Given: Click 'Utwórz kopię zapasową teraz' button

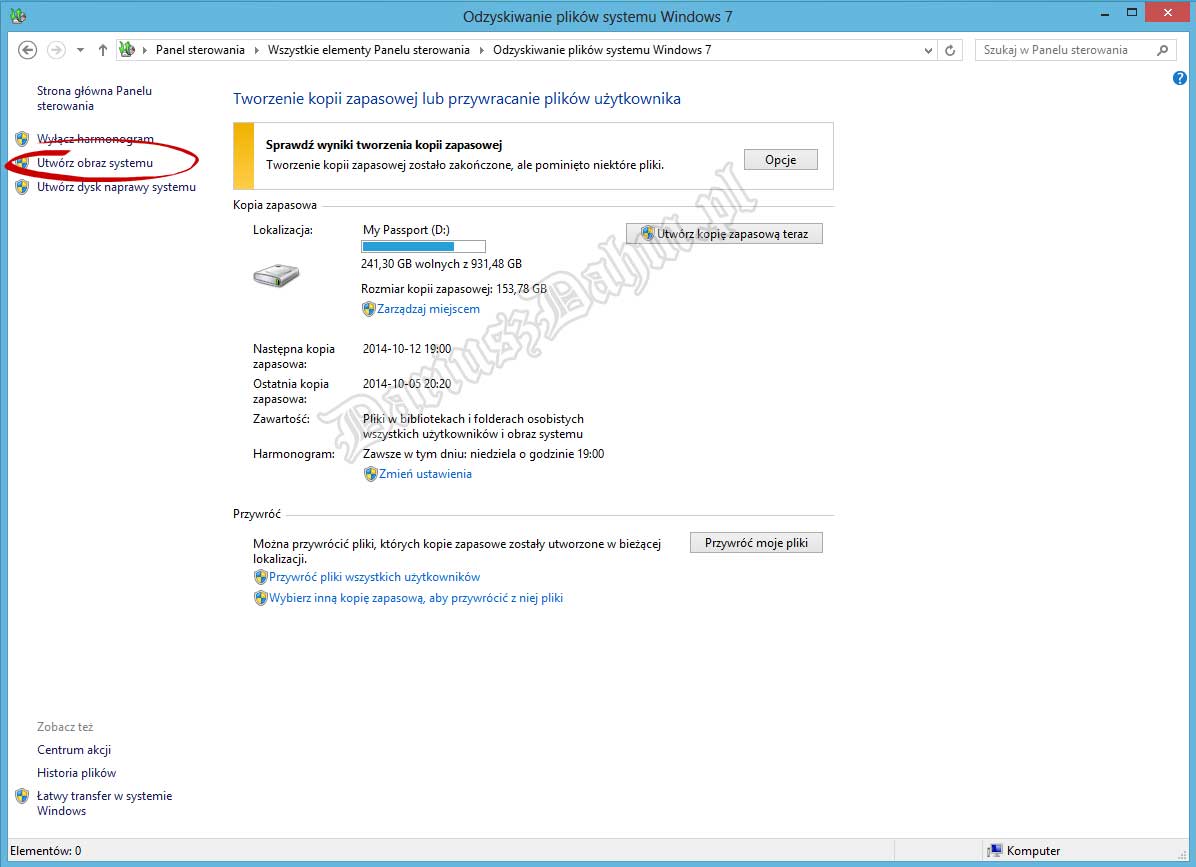Looking at the screenshot, I should coord(724,234).
